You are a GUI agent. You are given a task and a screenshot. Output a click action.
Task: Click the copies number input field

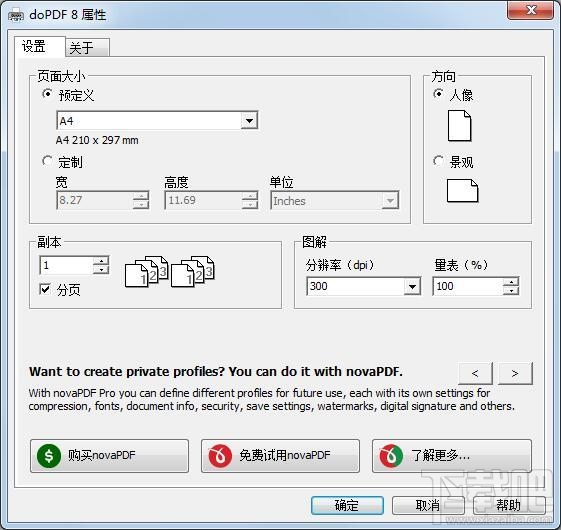point(66,265)
